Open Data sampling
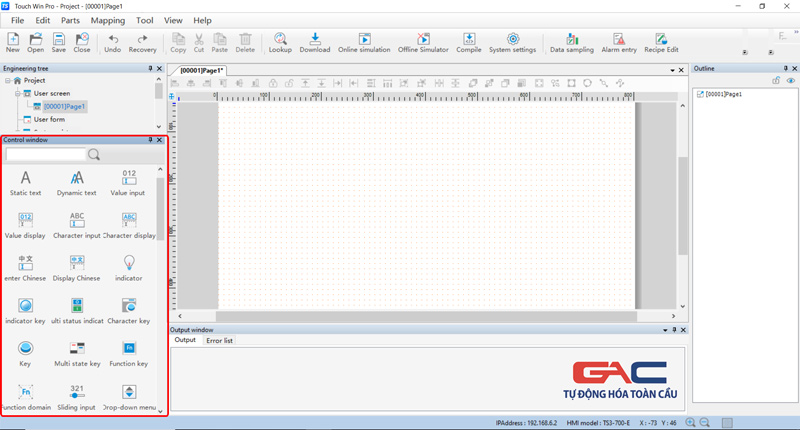This screenshot has width=800, height=430. pos(572,43)
